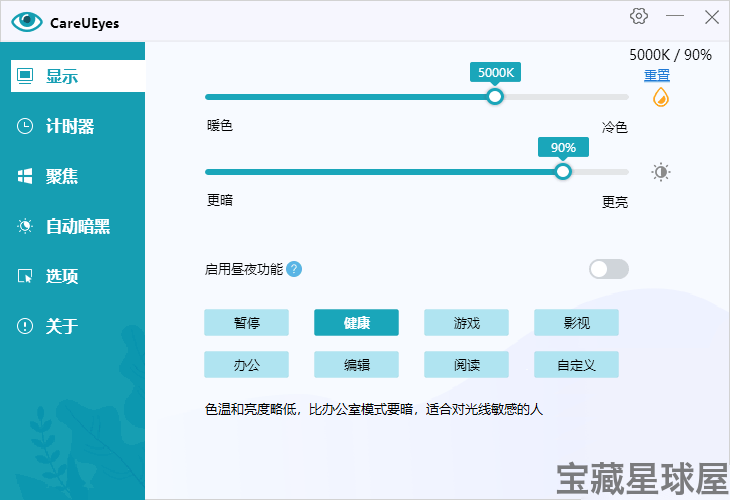Viewport: 730px width, 500px height.
Task: Click the 启用昼夜功能 label text
Action: 244,269
